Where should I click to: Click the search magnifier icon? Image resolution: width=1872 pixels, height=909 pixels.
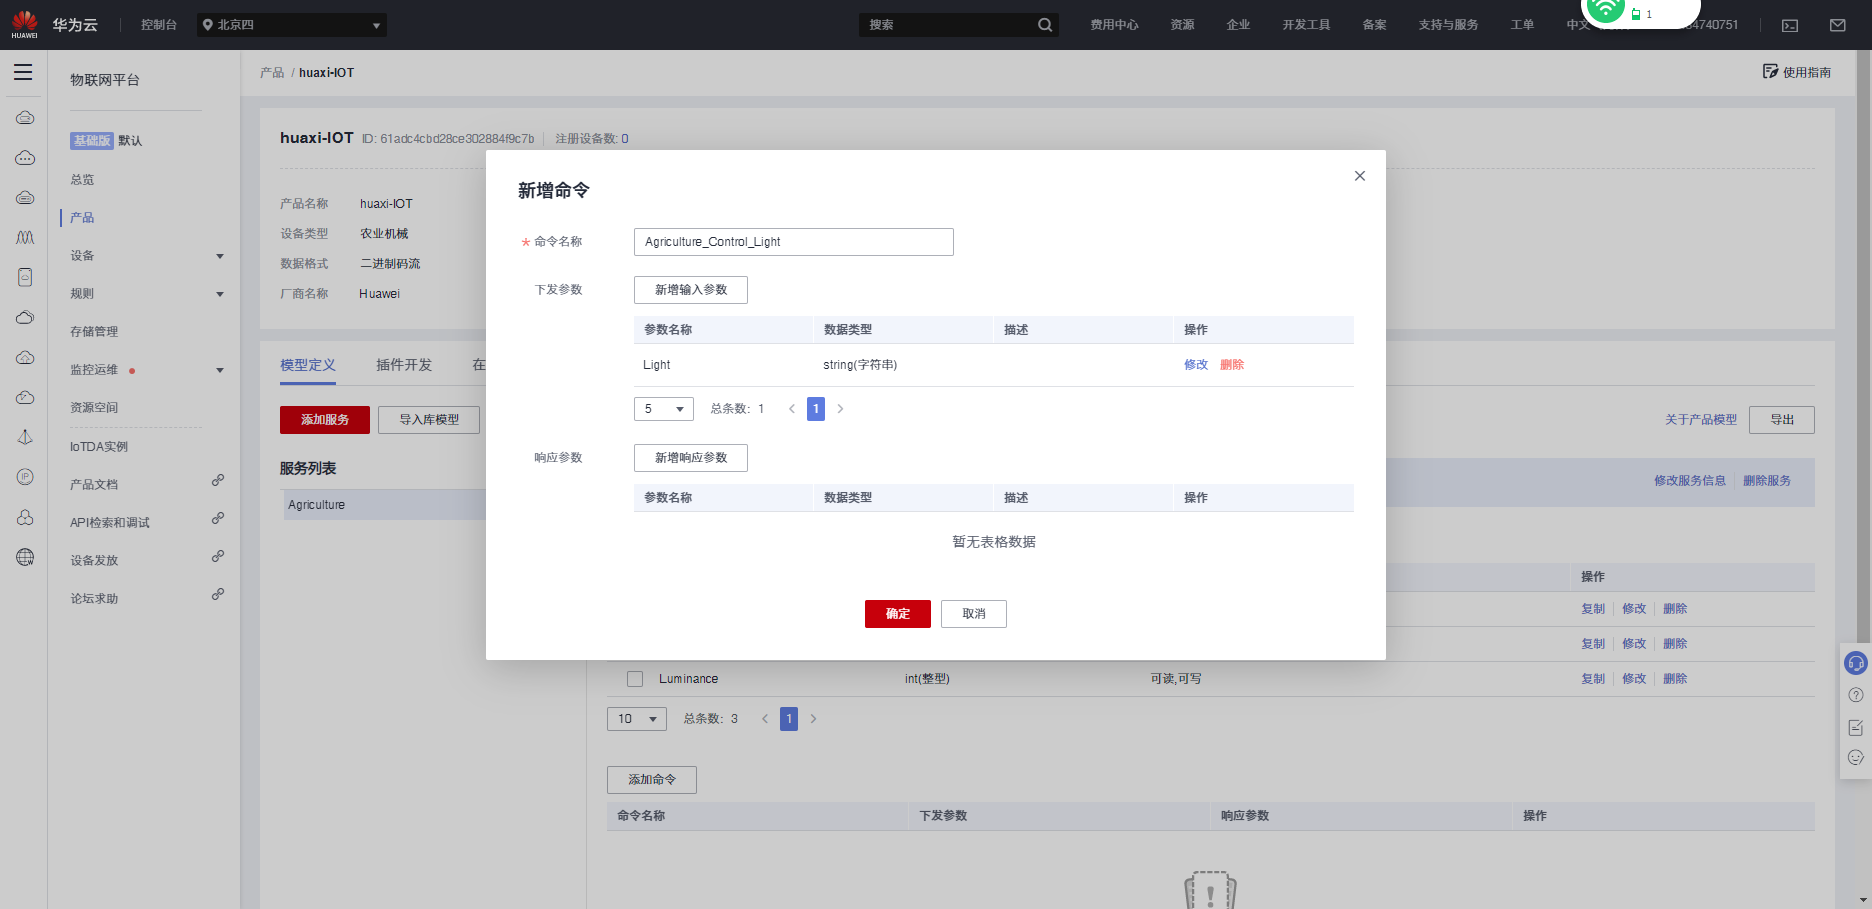click(1045, 25)
